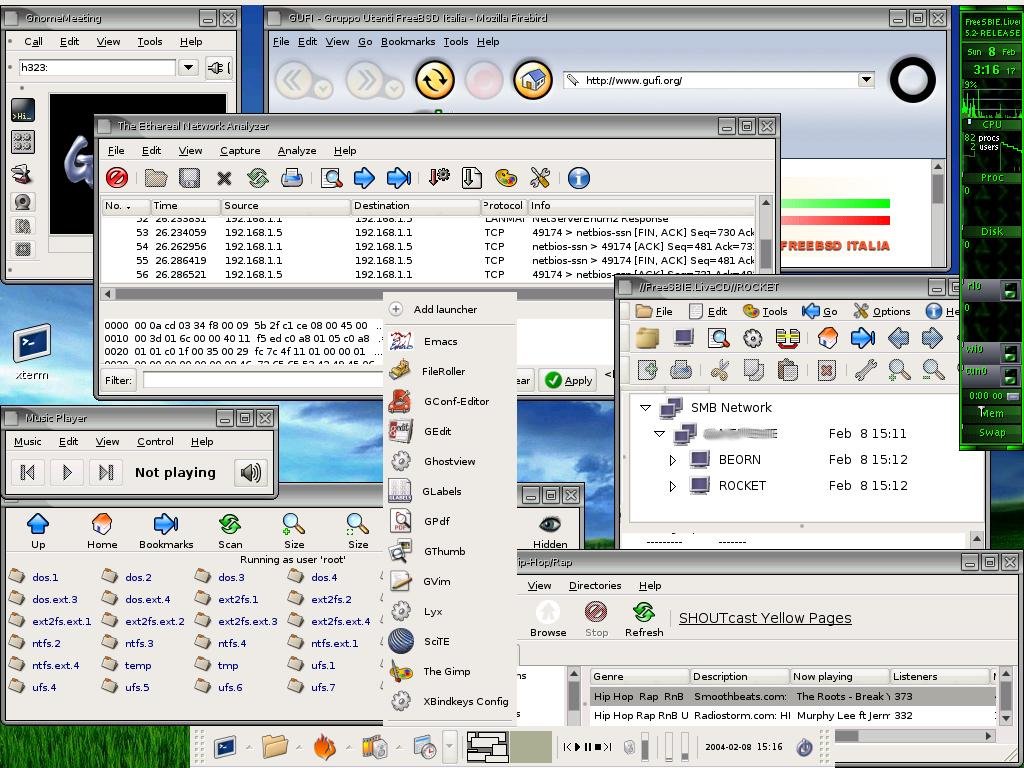
Task: Click the blue info icon in Ethereal toolbar
Action: [x=579, y=178]
